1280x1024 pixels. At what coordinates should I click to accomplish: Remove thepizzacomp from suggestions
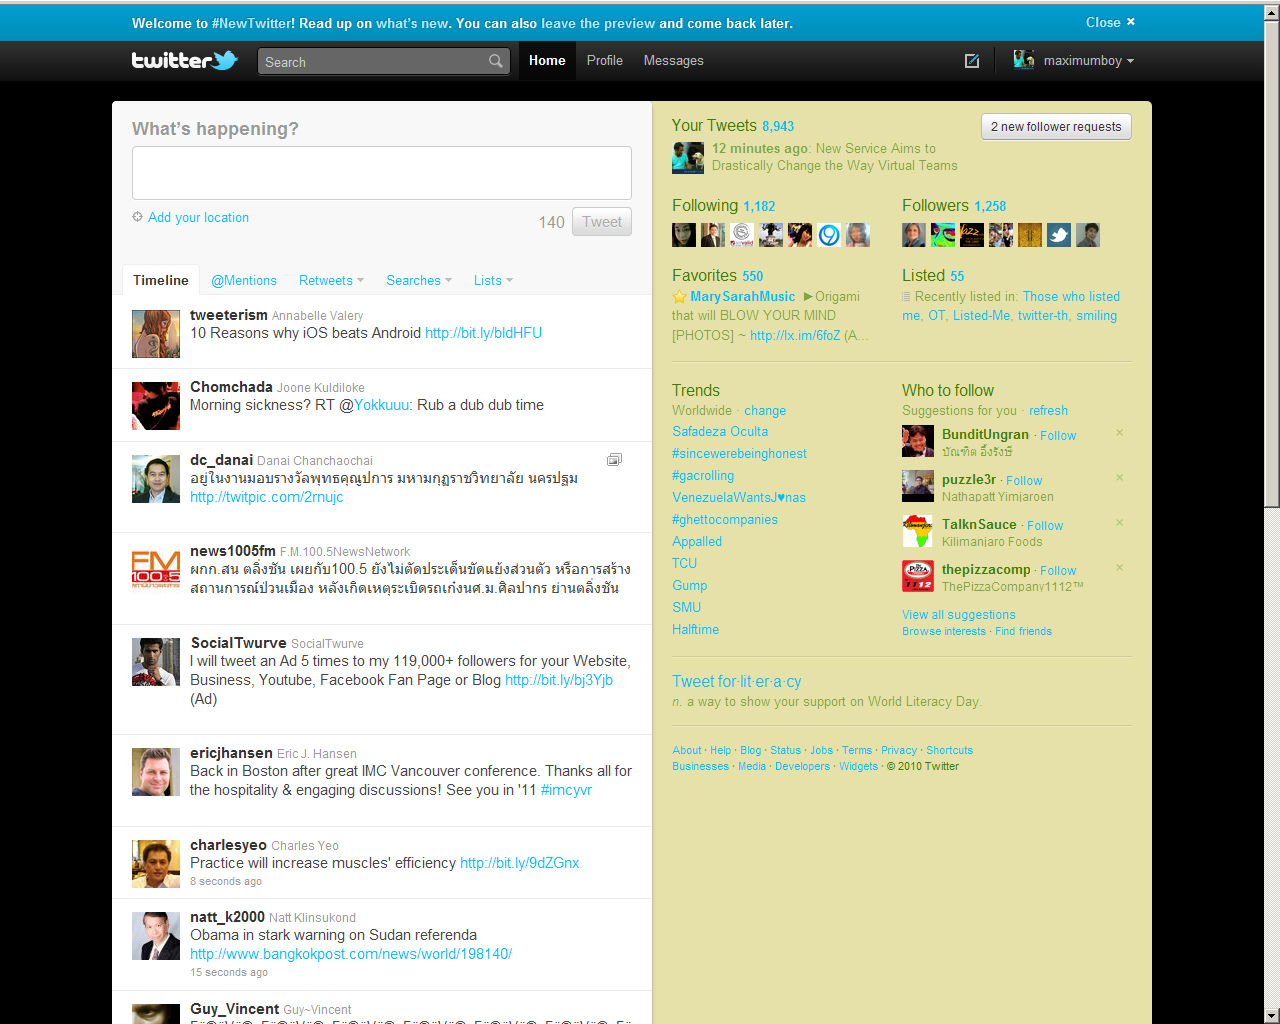tap(1119, 568)
